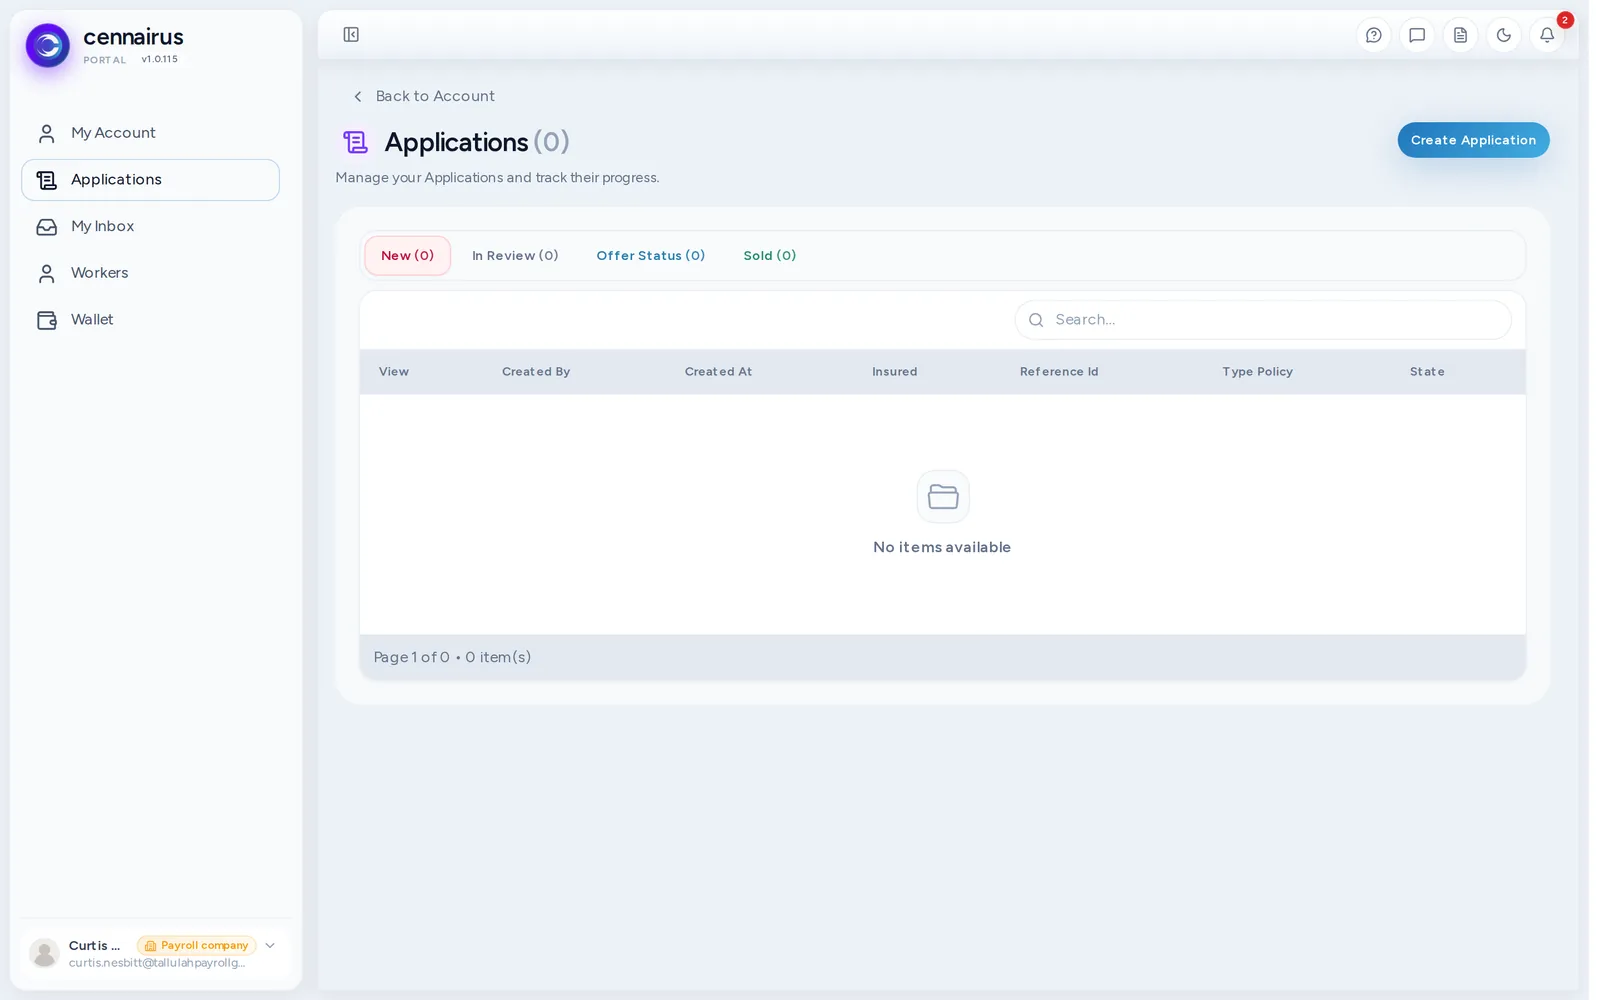1600x1000 pixels.
Task: Click the "No items available" text
Action: [942, 547]
